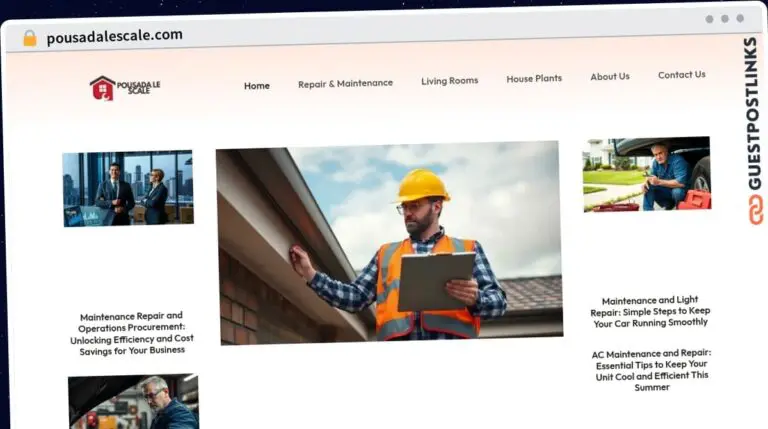Open the Operations Procurement article headline
The height and width of the screenshot is (429, 768).
click(x=132, y=333)
